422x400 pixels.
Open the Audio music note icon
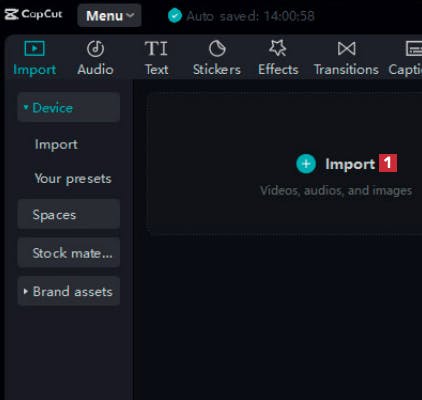pos(96,49)
